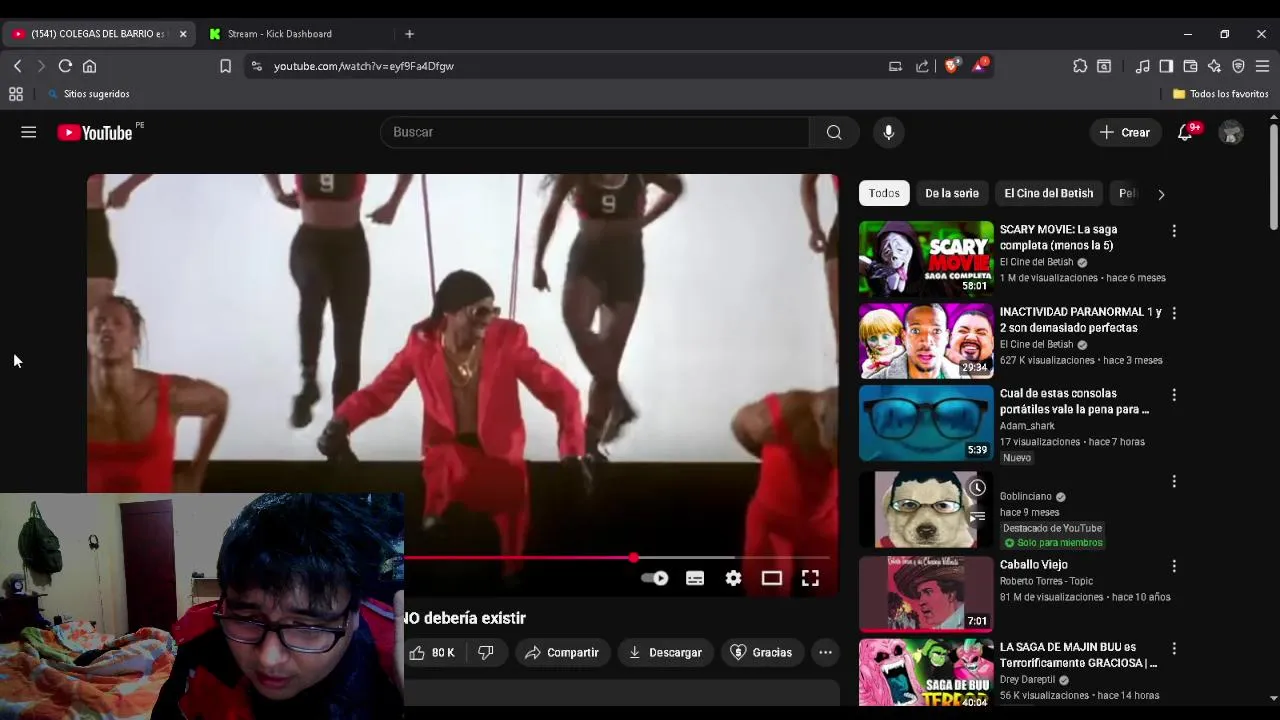The width and height of the screenshot is (1280, 720).
Task: Open the Brave VPN shield icon
Action: (1238, 66)
